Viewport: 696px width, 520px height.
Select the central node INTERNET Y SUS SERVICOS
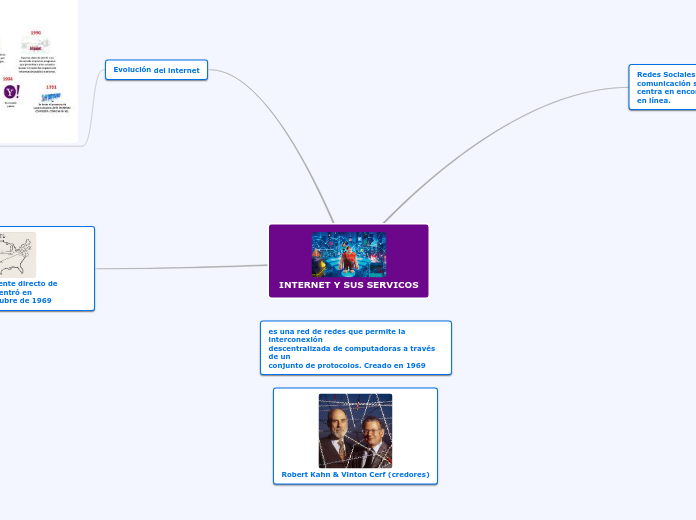click(348, 261)
